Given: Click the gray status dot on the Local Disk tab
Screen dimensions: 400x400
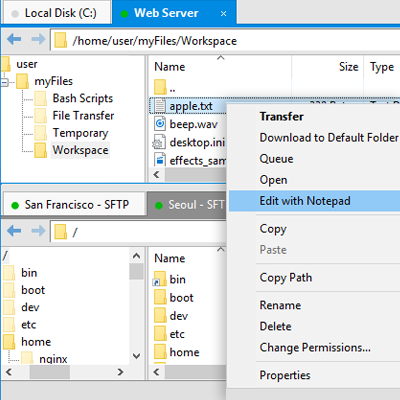Looking at the screenshot, I should pyautogui.click(x=15, y=14).
